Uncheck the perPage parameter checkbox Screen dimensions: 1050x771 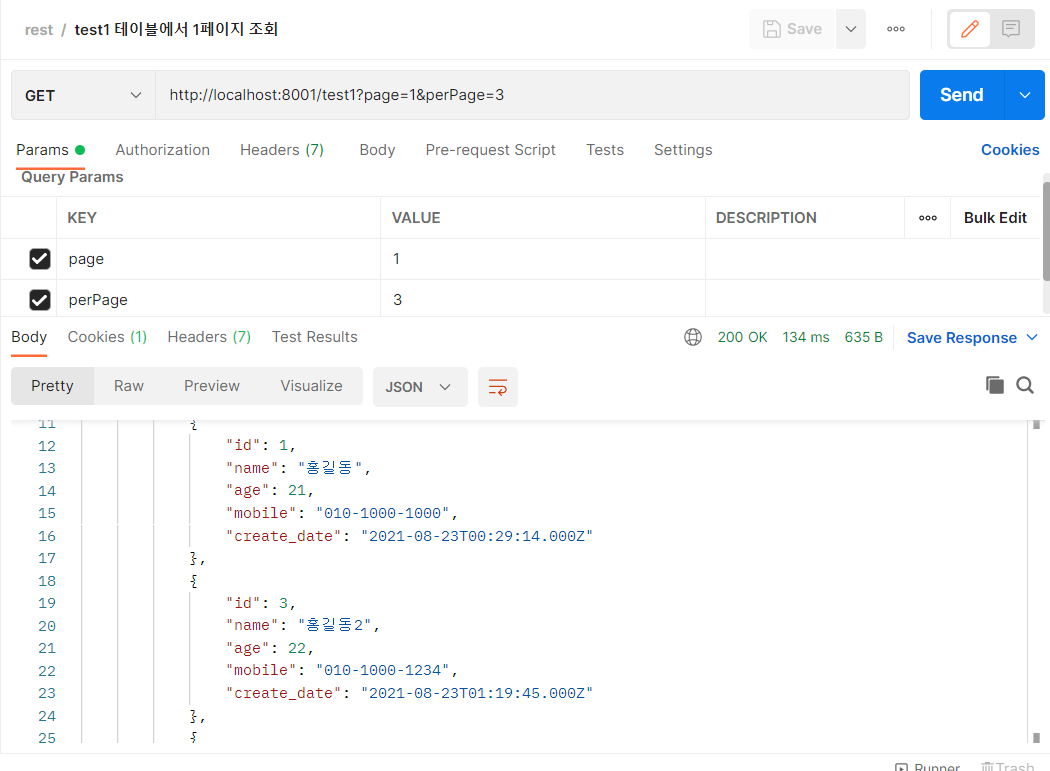click(40, 299)
